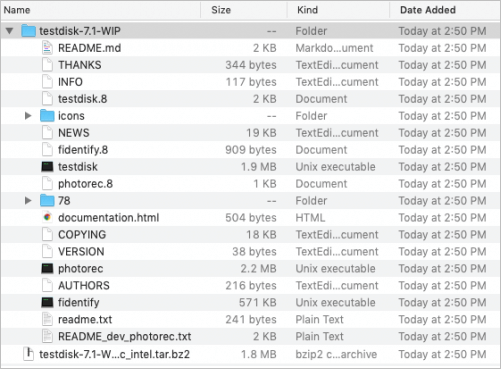This screenshot has height=369, width=501.
Task: Click the readme.txt text file icon
Action: click(x=47, y=320)
